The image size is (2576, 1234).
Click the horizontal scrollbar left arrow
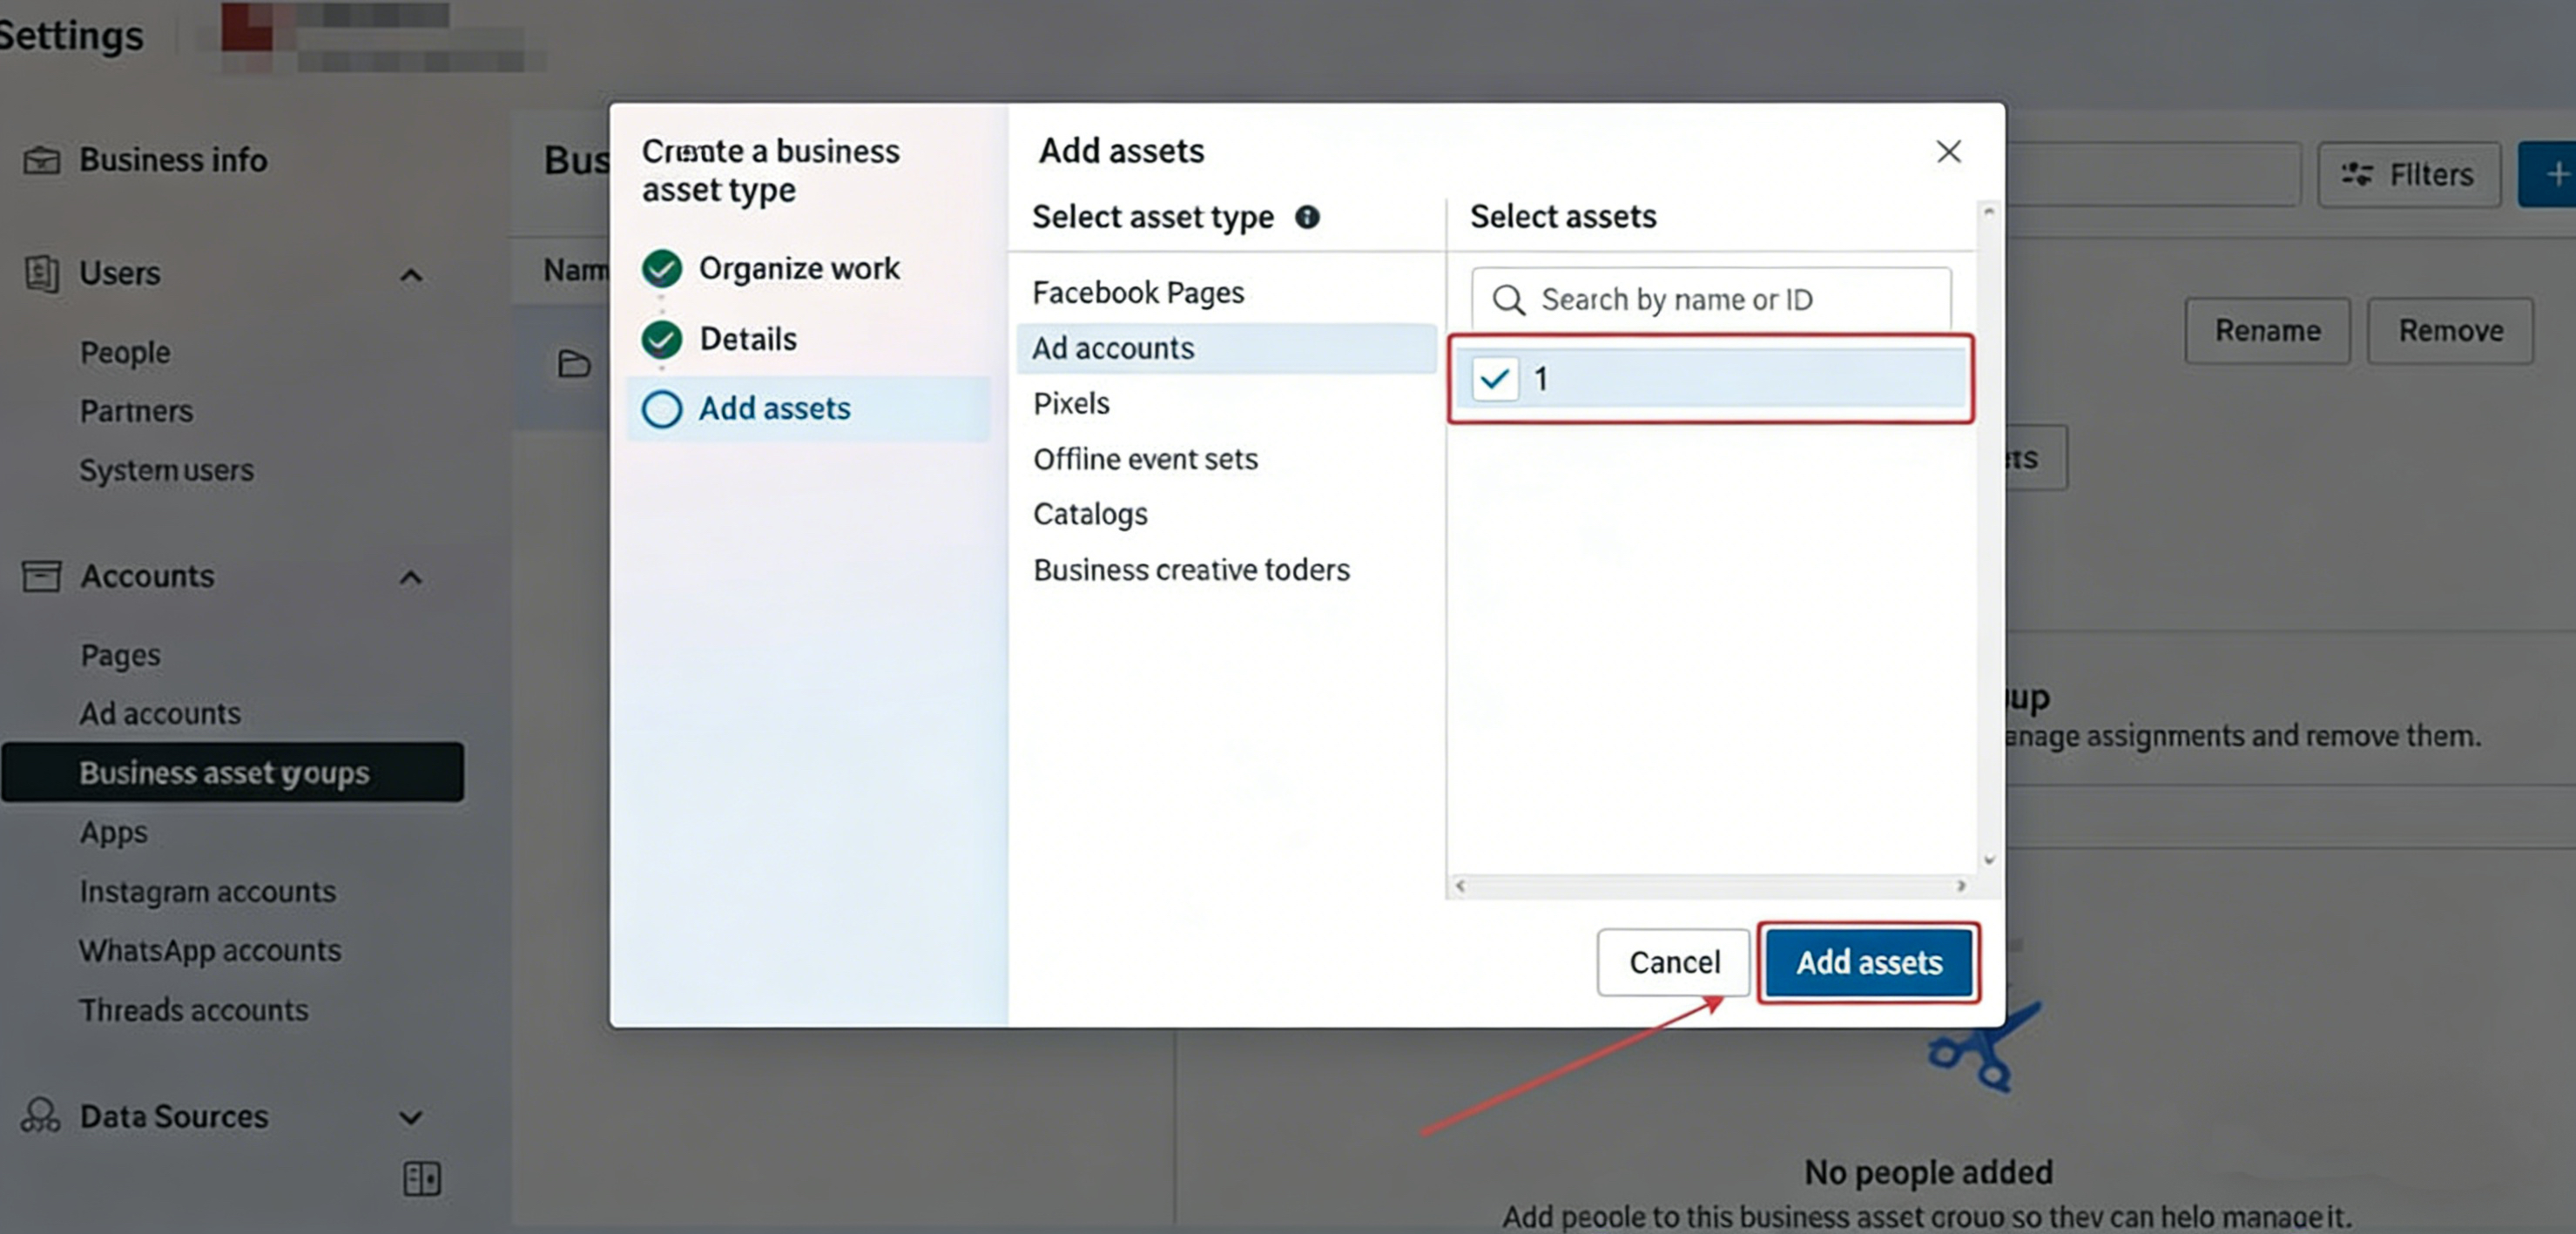coord(1460,886)
